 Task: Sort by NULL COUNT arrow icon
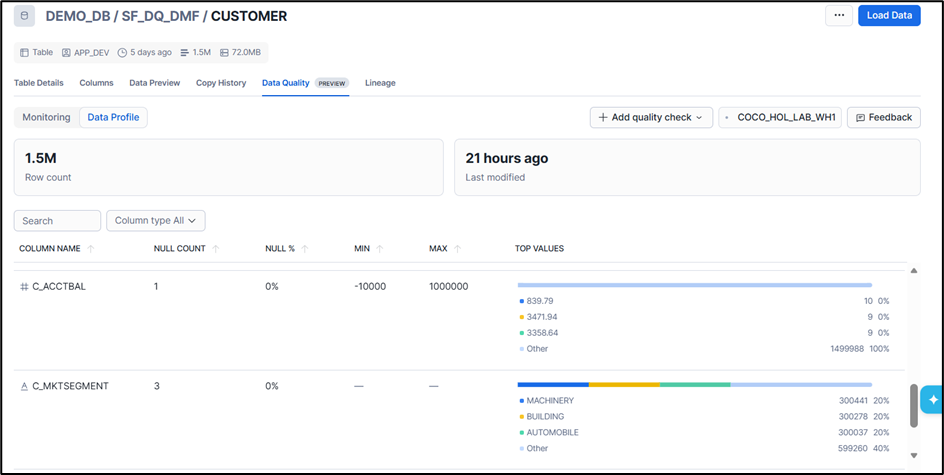click(x=216, y=249)
